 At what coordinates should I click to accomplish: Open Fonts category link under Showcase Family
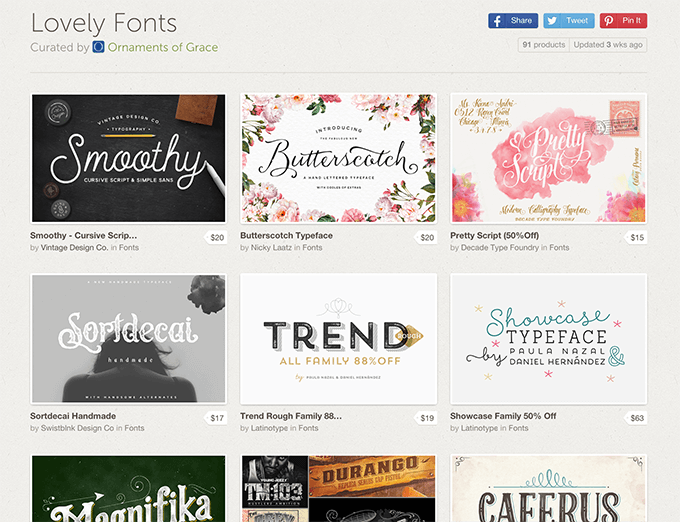click(518, 428)
